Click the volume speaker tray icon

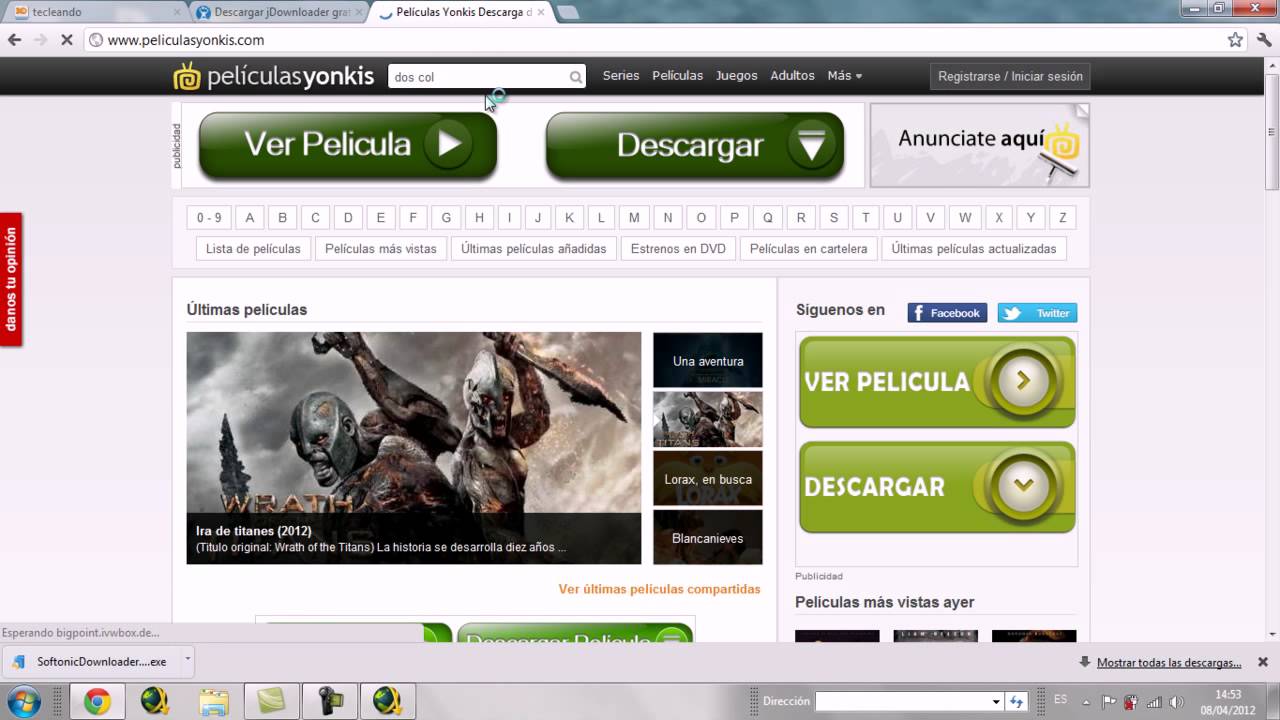click(1175, 701)
